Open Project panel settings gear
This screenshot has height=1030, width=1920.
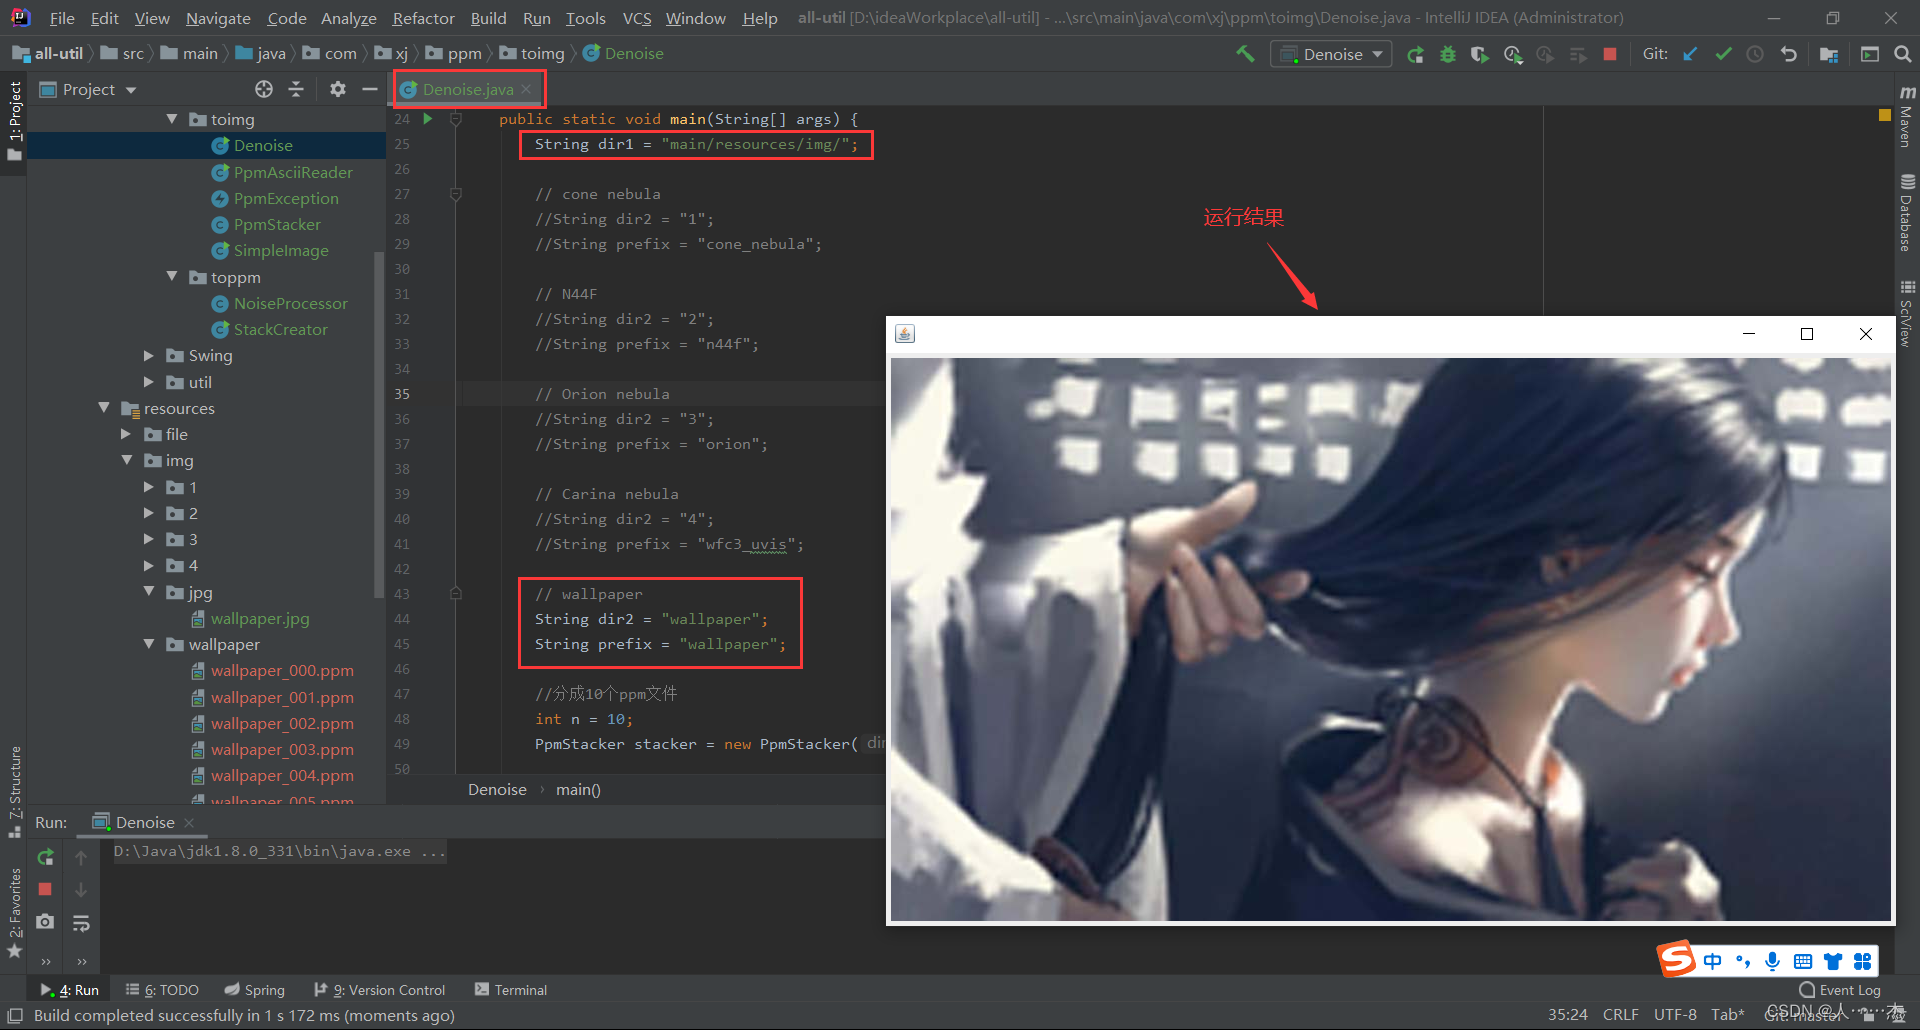tap(338, 89)
